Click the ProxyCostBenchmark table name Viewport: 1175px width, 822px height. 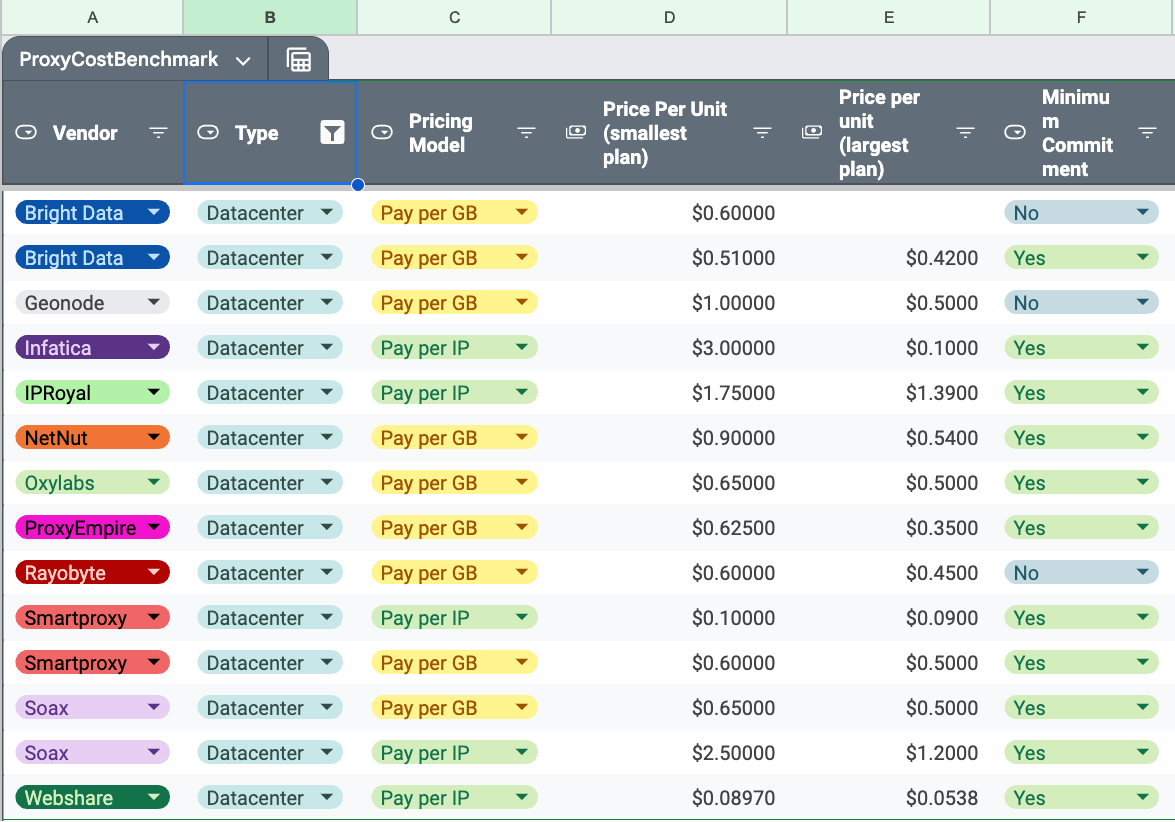click(118, 59)
